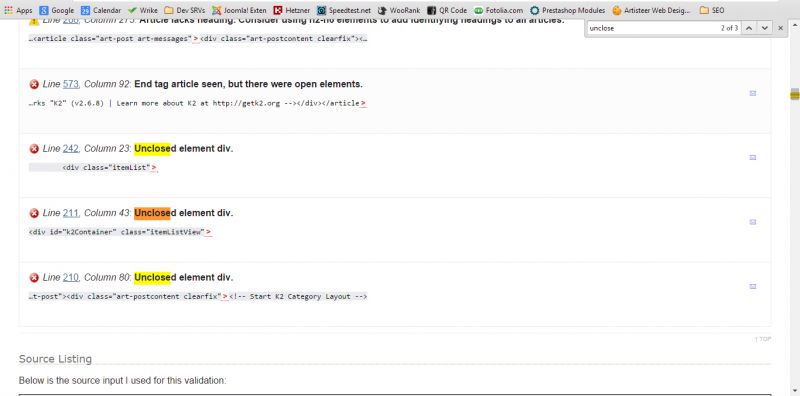Open the Google bookmark
This screenshot has height=396, width=800.
pyautogui.click(x=57, y=10)
